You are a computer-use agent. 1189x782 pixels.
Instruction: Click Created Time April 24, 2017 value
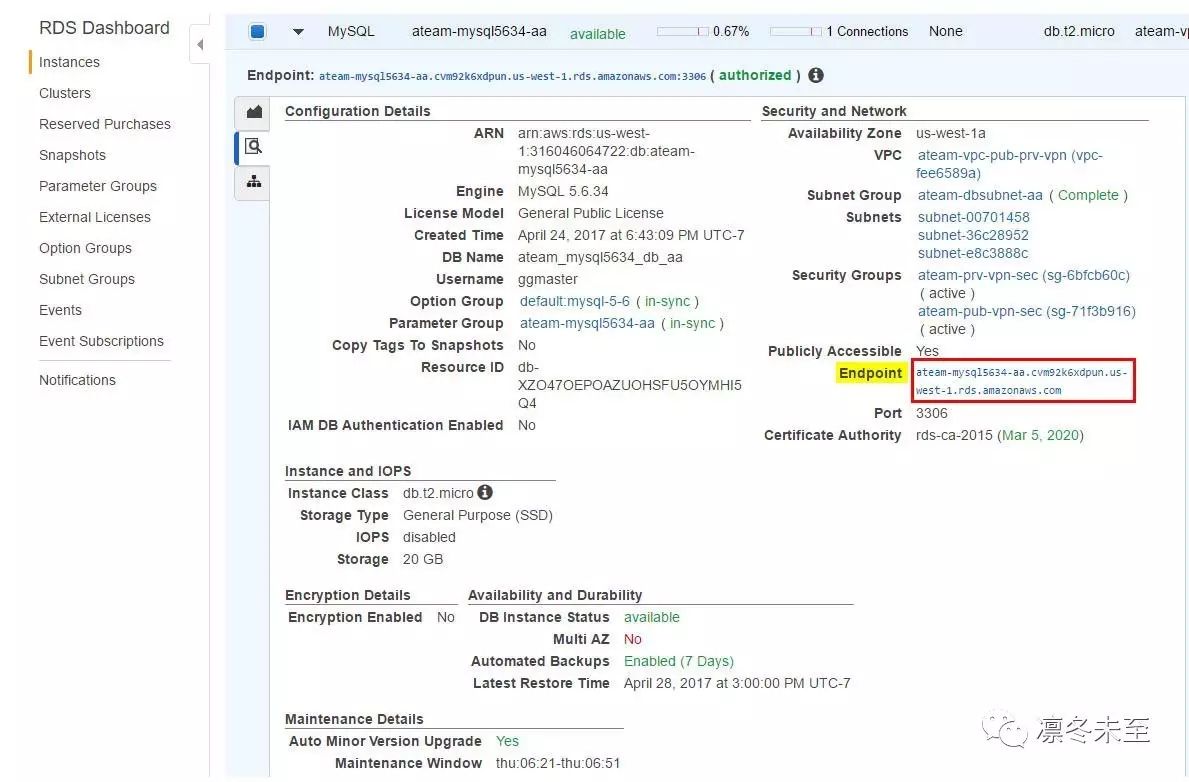[x=631, y=236]
